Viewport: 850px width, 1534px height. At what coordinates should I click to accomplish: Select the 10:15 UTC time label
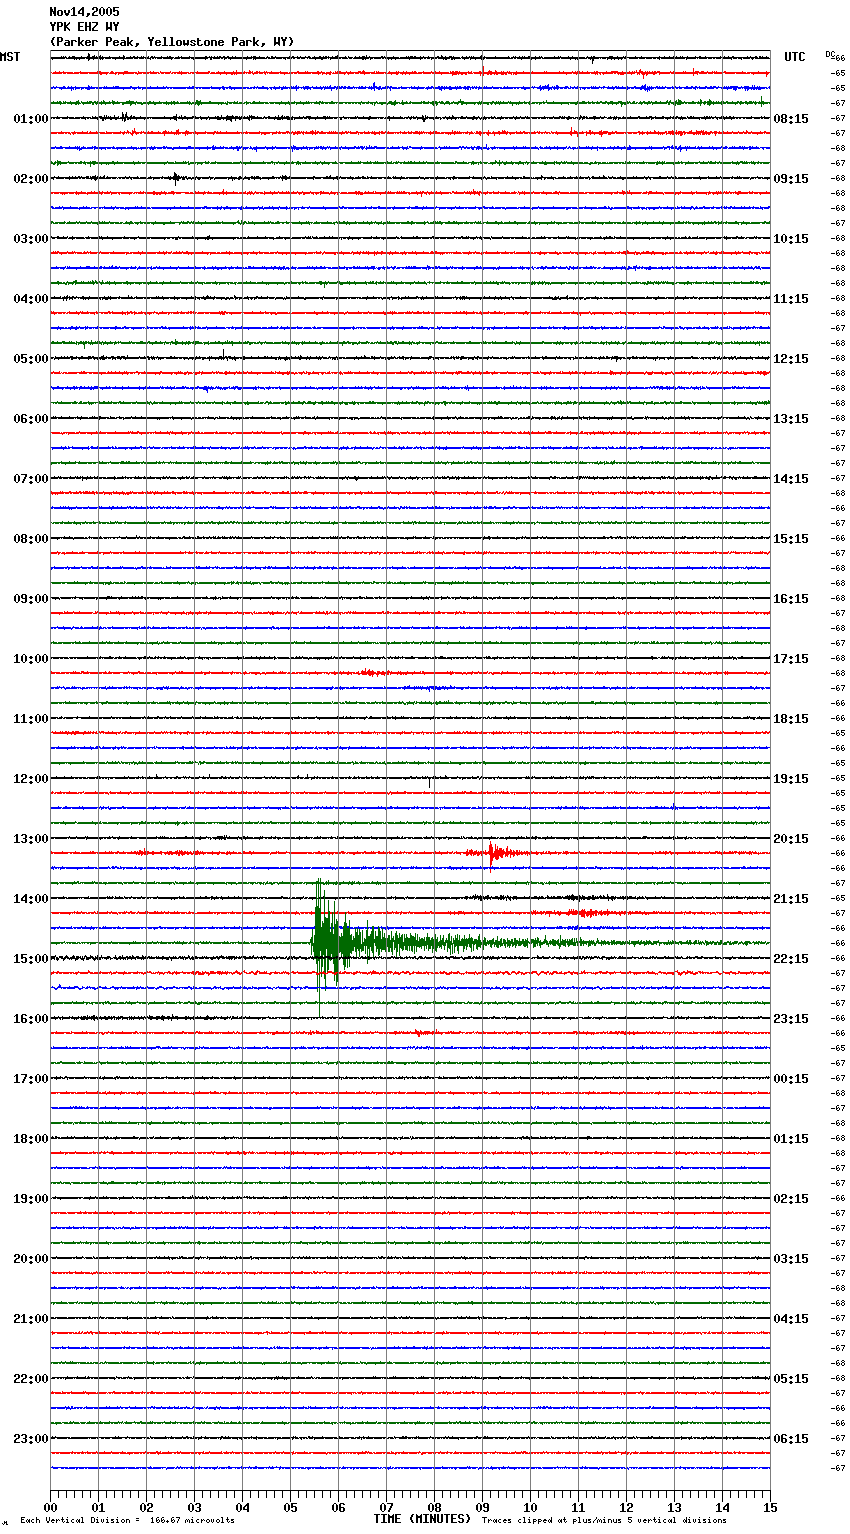pos(791,239)
